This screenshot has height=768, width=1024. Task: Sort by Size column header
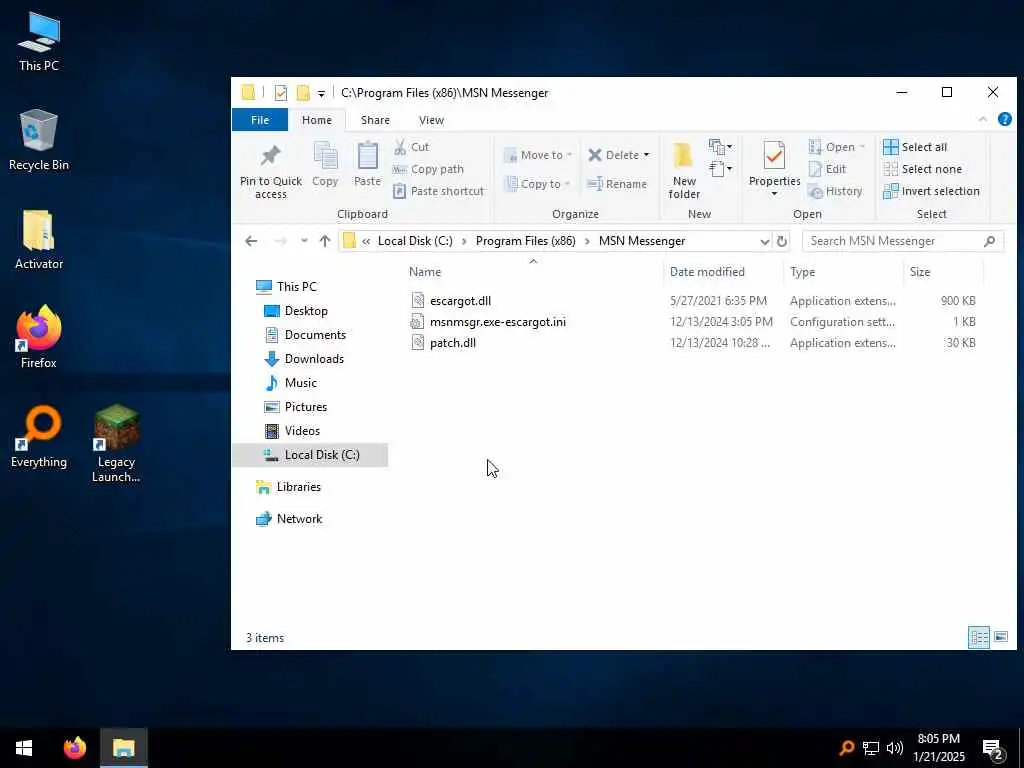(x=943, y=272)
